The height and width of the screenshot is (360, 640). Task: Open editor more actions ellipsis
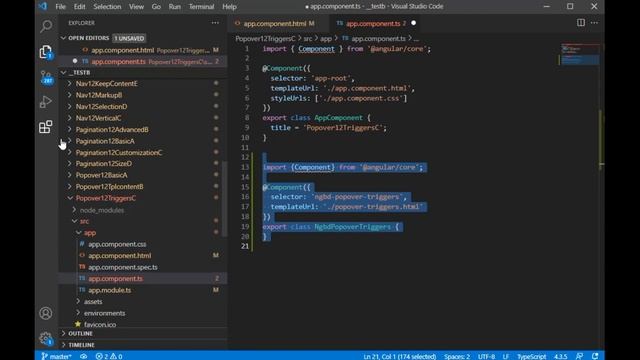[x=594, y=23]
